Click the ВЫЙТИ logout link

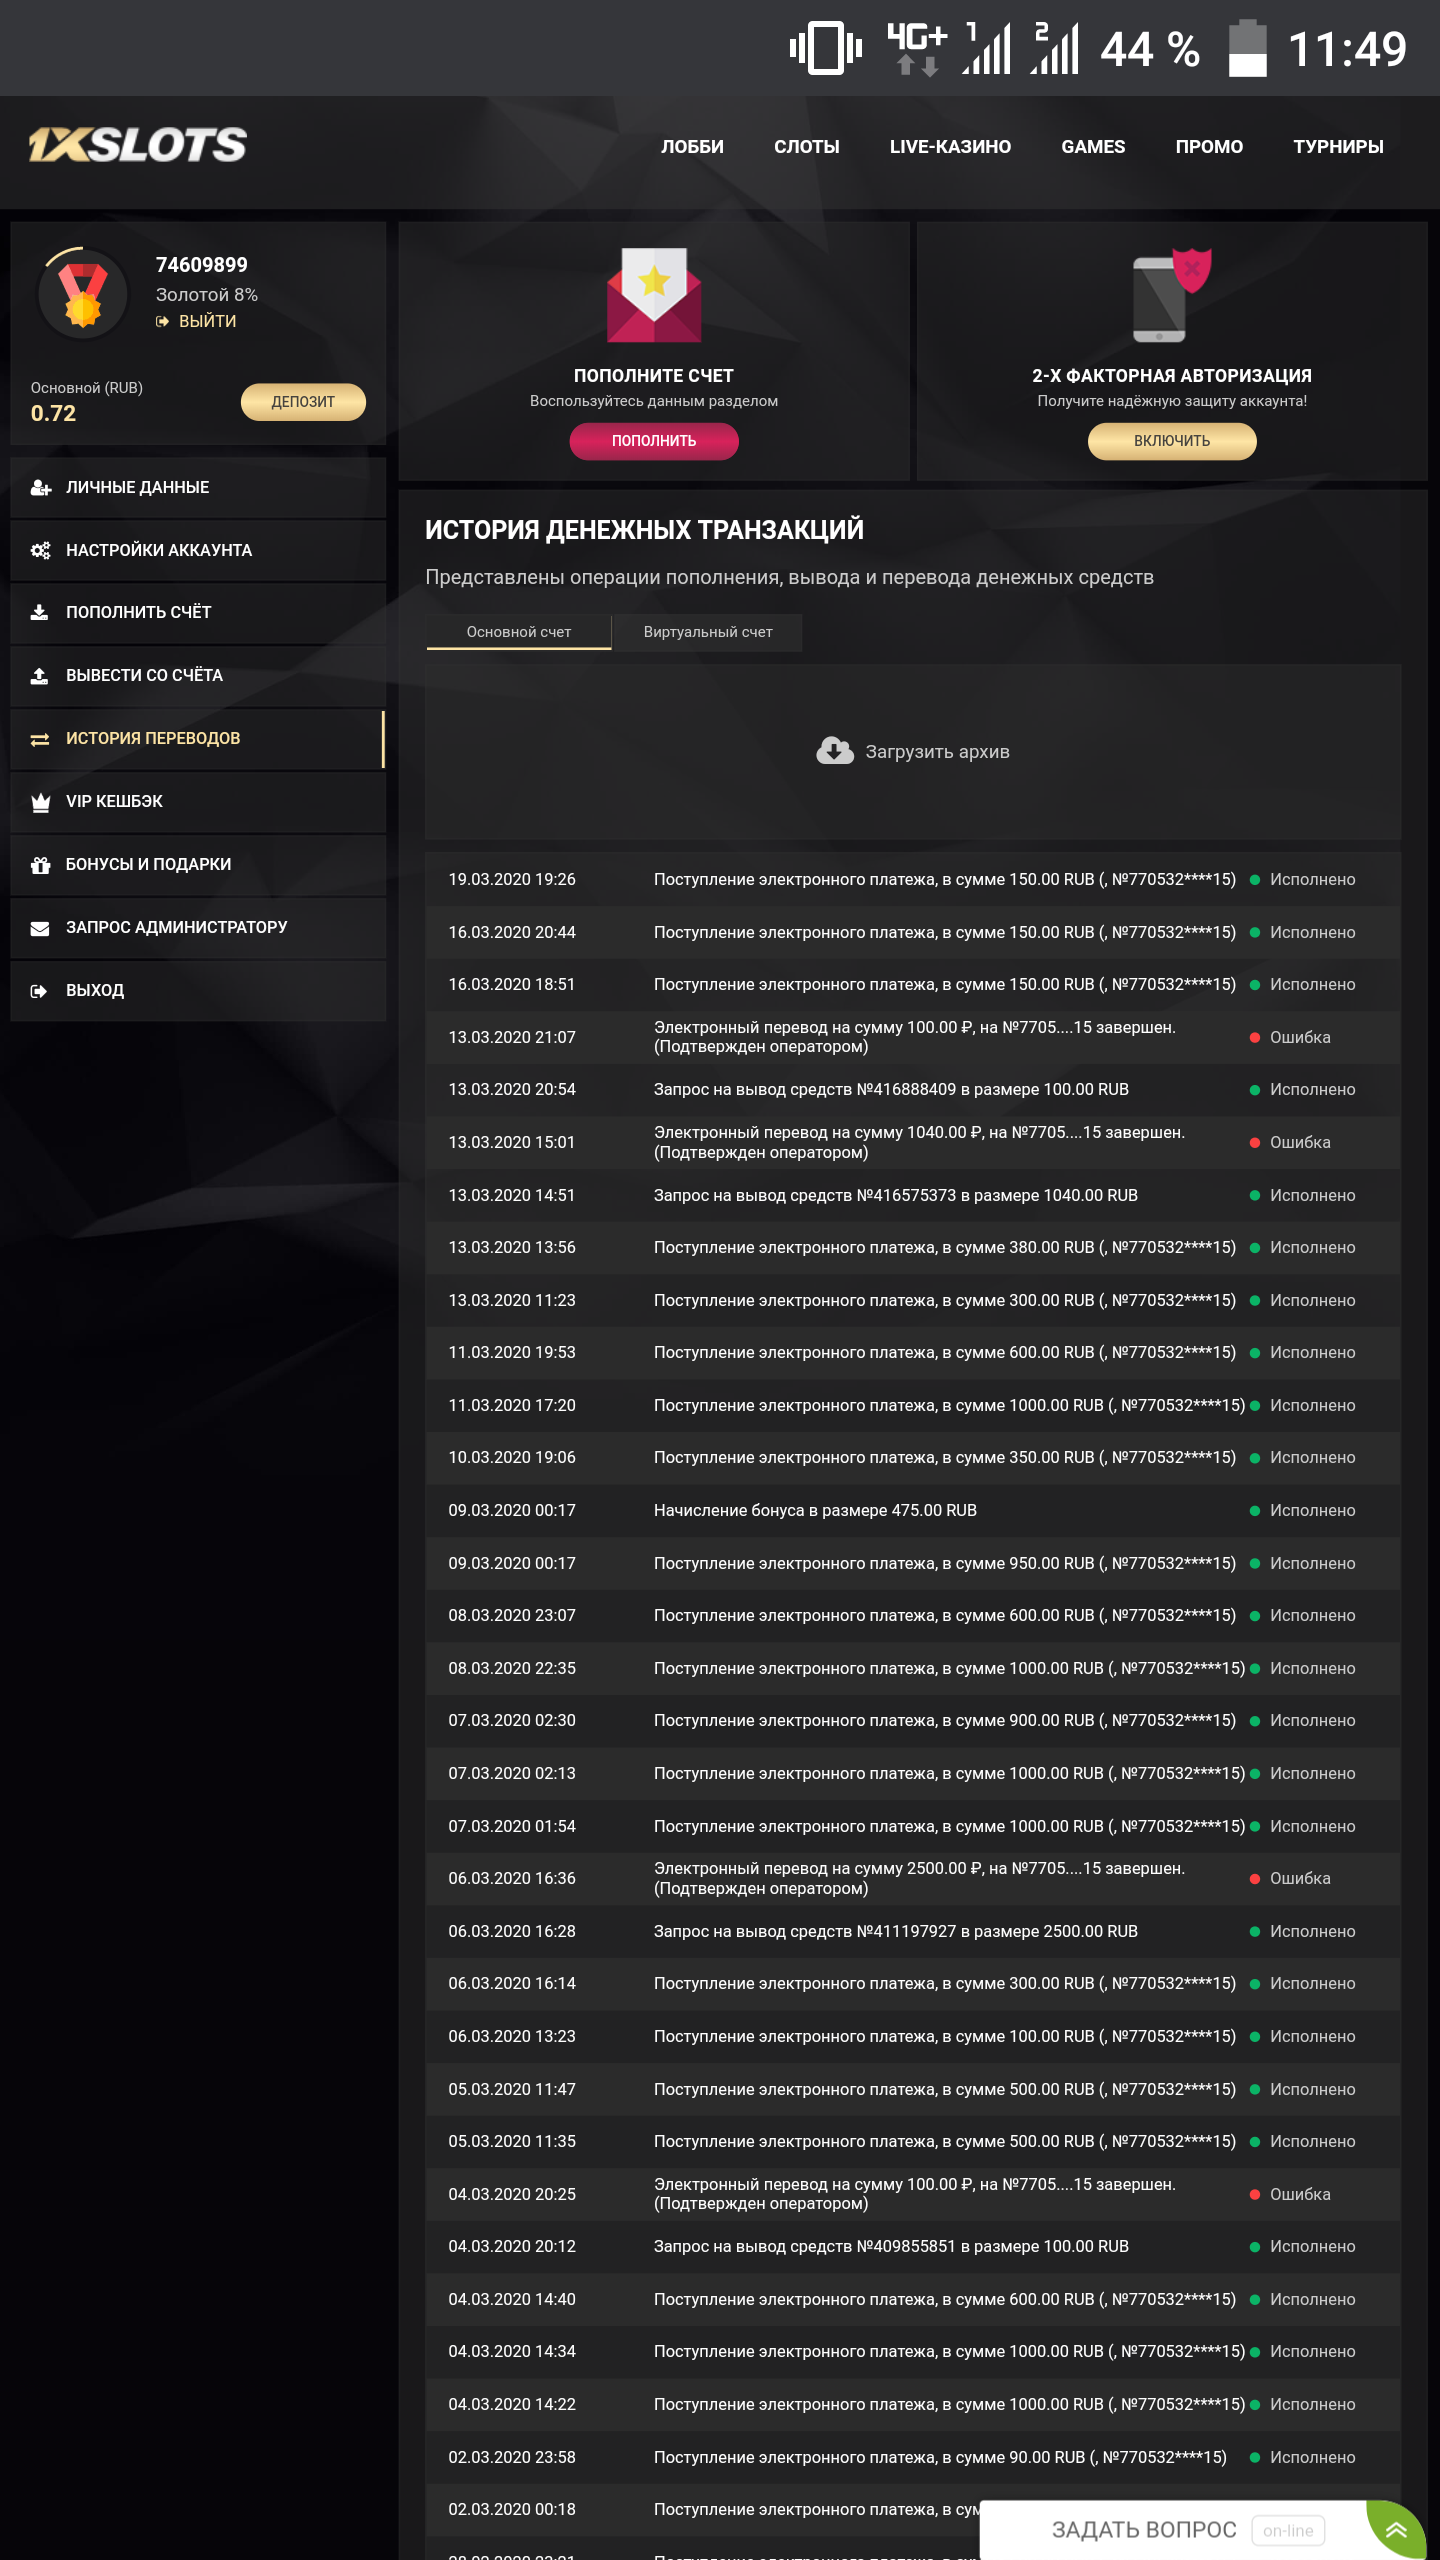pyautogui.click(x=207, y=321)
